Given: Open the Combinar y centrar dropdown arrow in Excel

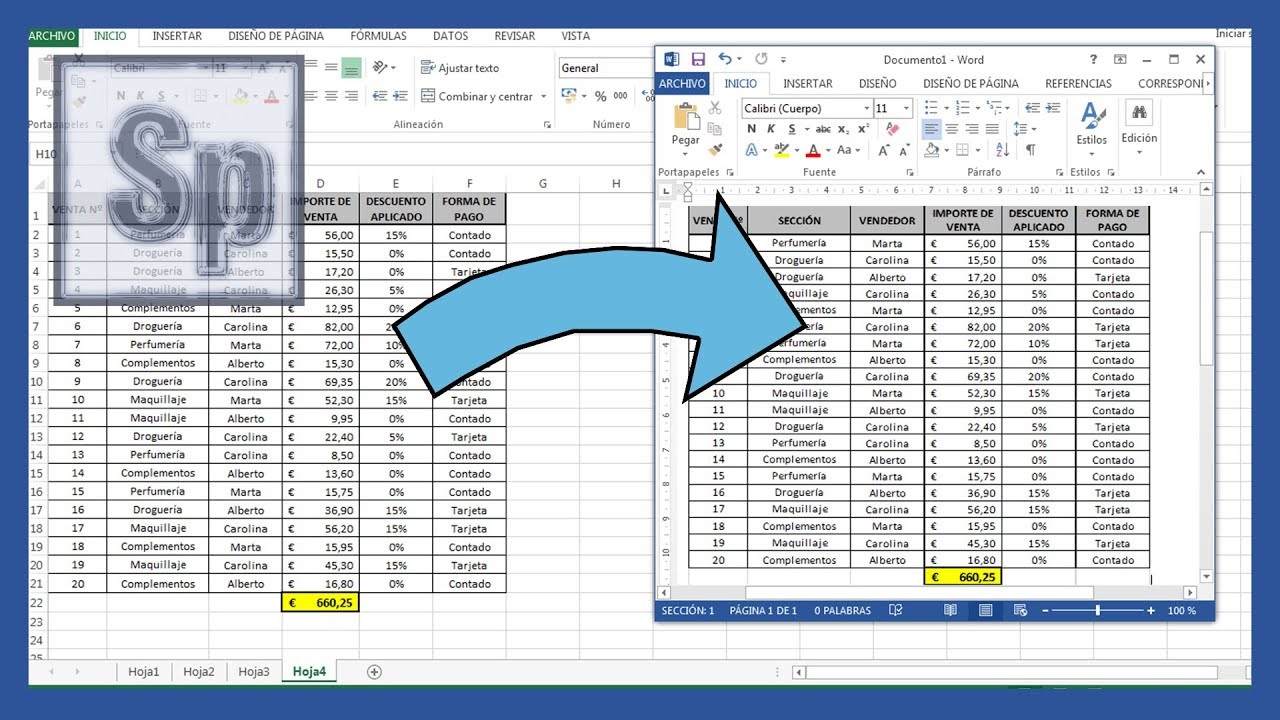Looking at the screenshot, I should [x=544, y=97].
